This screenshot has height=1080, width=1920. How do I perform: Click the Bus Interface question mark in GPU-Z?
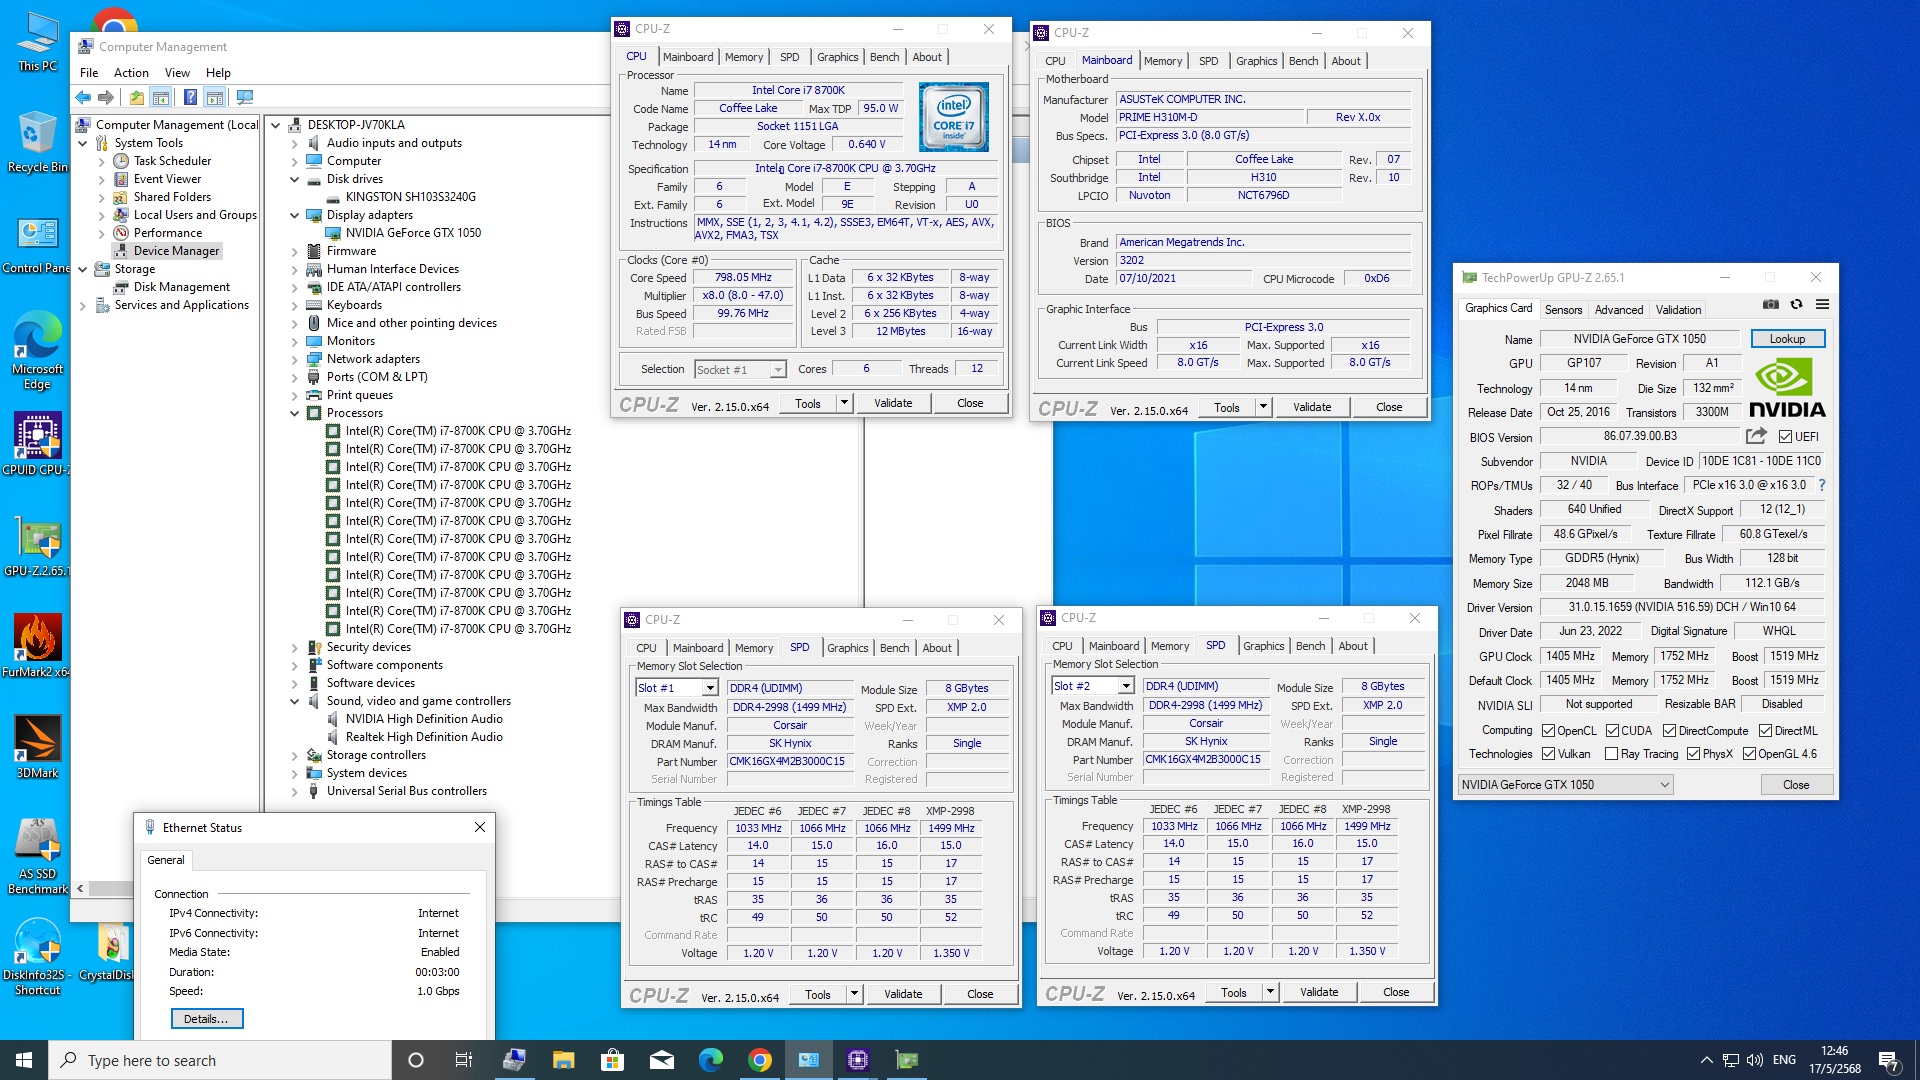coord(1822,485)
